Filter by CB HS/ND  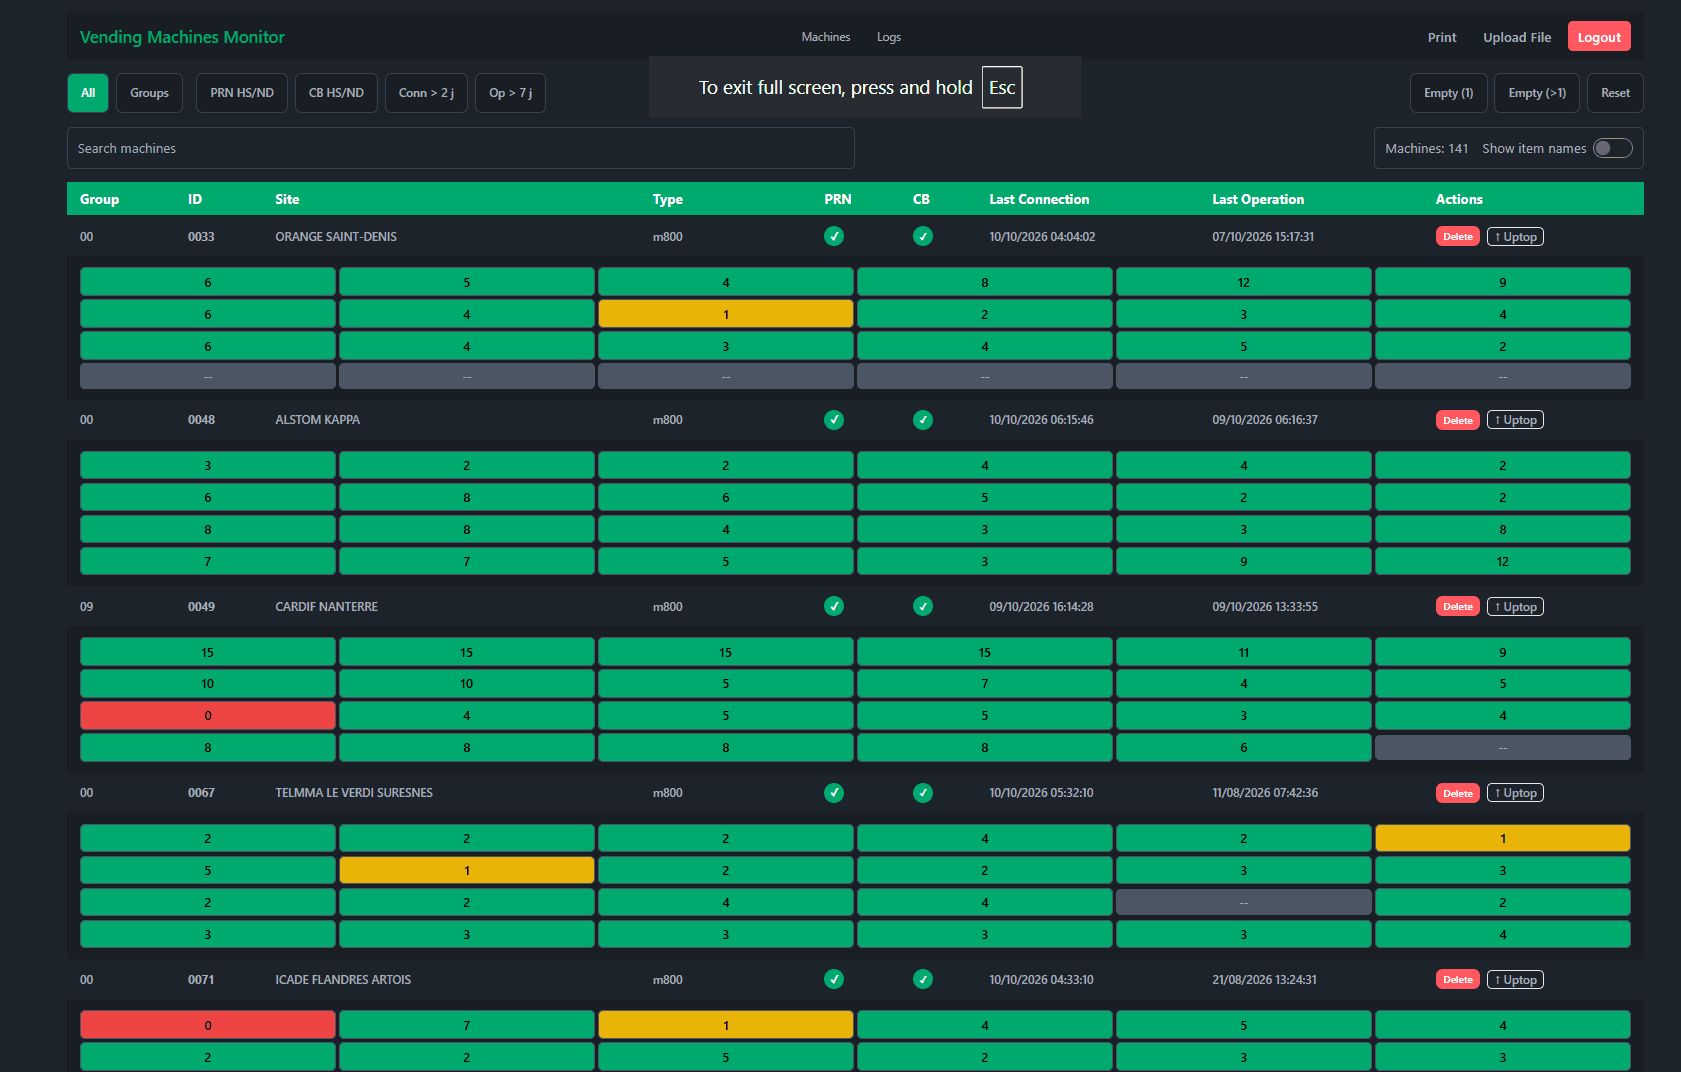tap(336, 93)
